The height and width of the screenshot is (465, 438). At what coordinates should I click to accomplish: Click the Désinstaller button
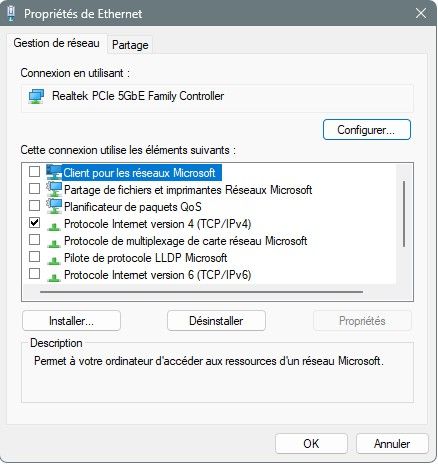216,321
